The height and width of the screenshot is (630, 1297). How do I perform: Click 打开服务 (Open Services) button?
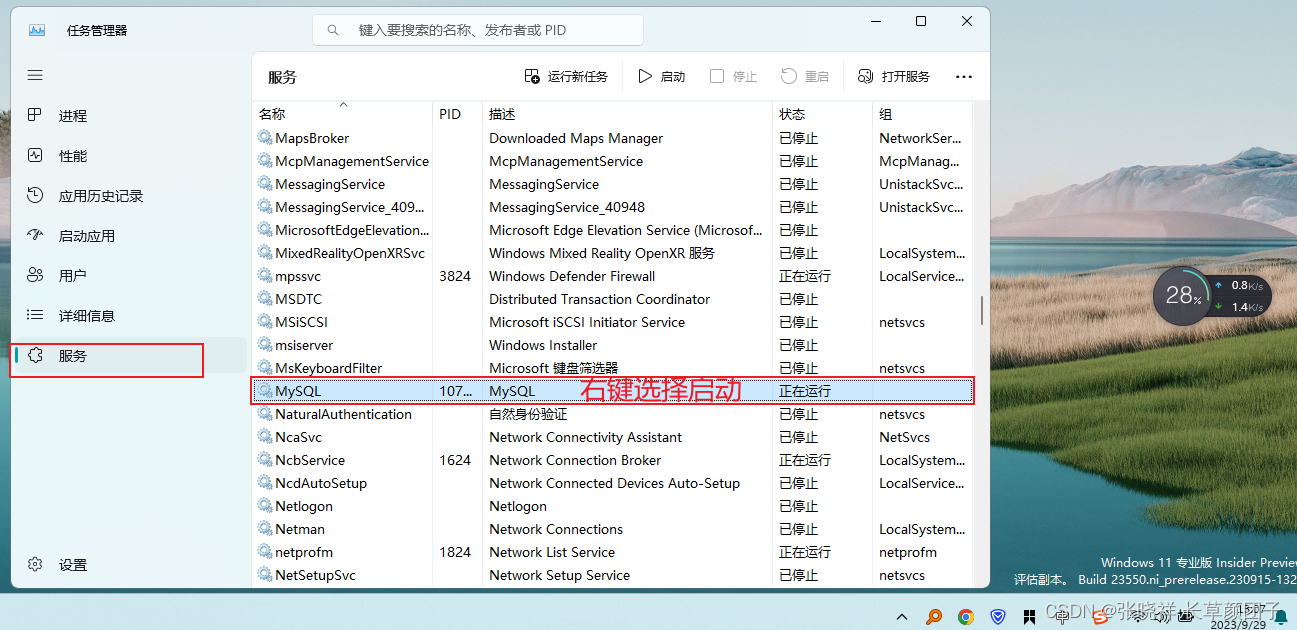(x=894, y=76)
